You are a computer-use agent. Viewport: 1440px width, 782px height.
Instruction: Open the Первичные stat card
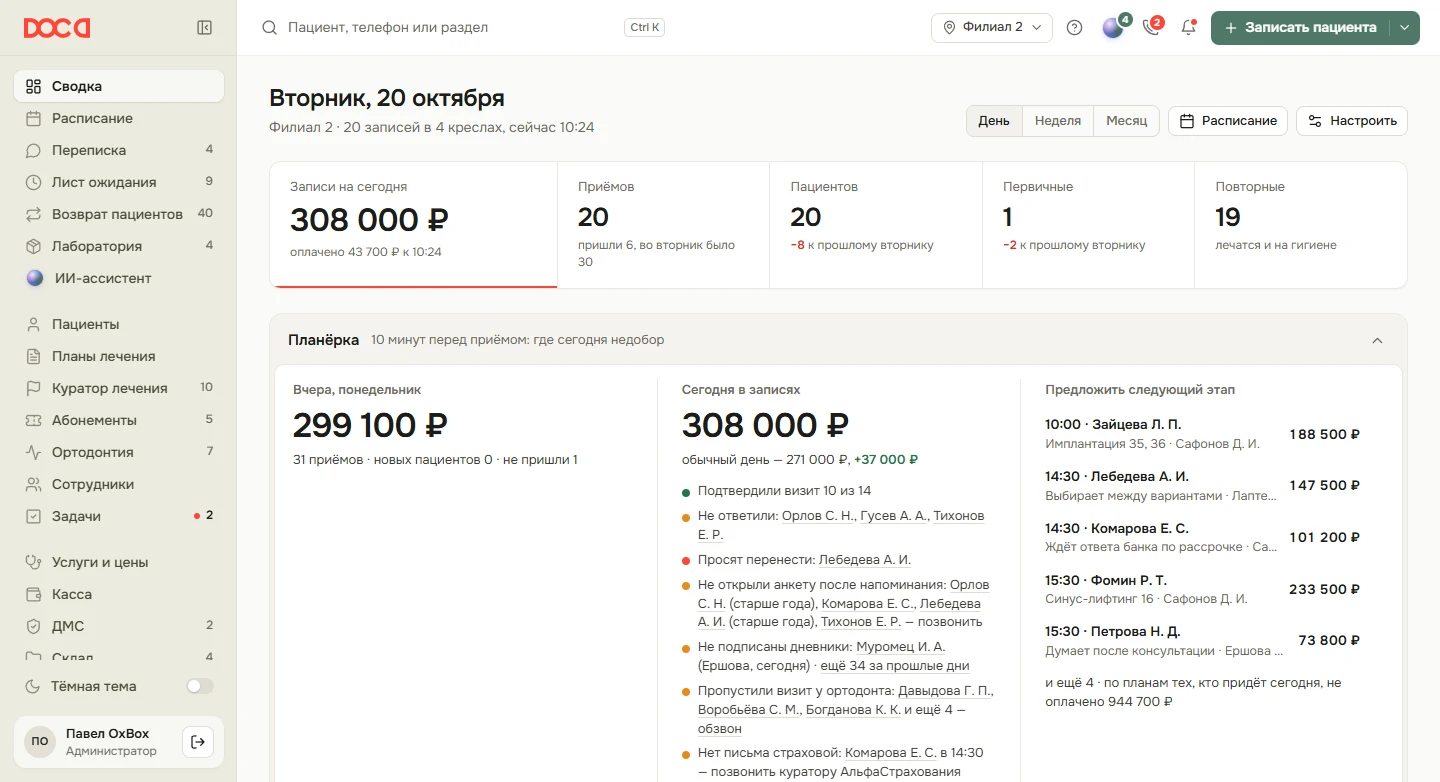click(1088, 225)
